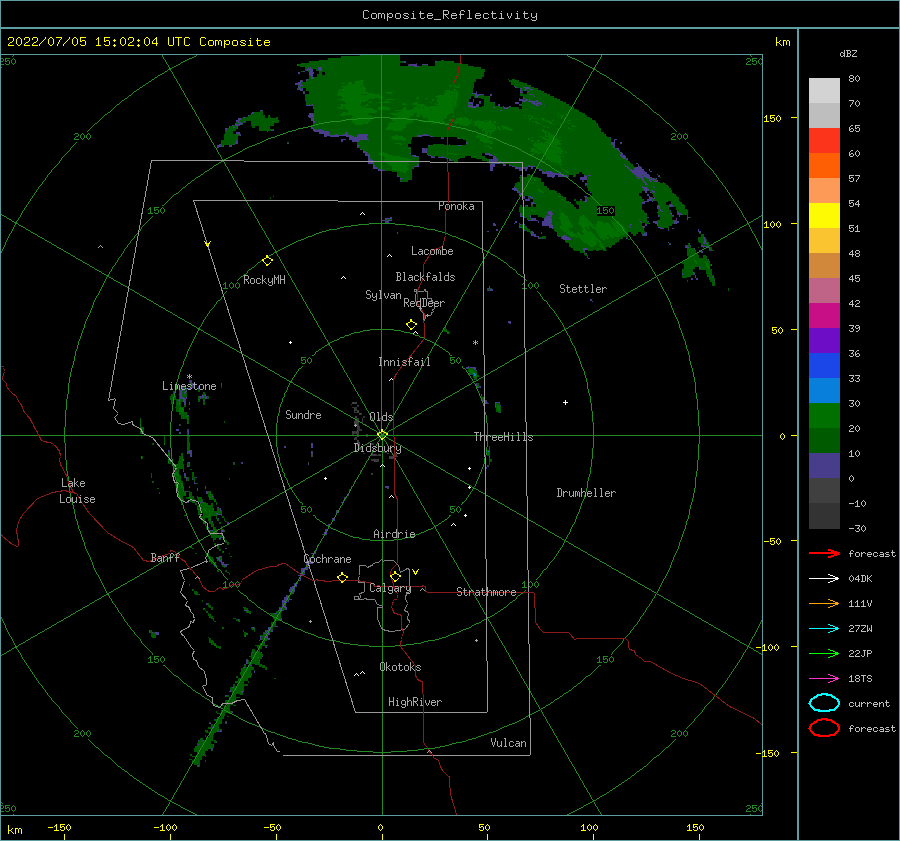
Task: Click the white 04DK arrow legend icon
Action: click(x=824, y=578)
